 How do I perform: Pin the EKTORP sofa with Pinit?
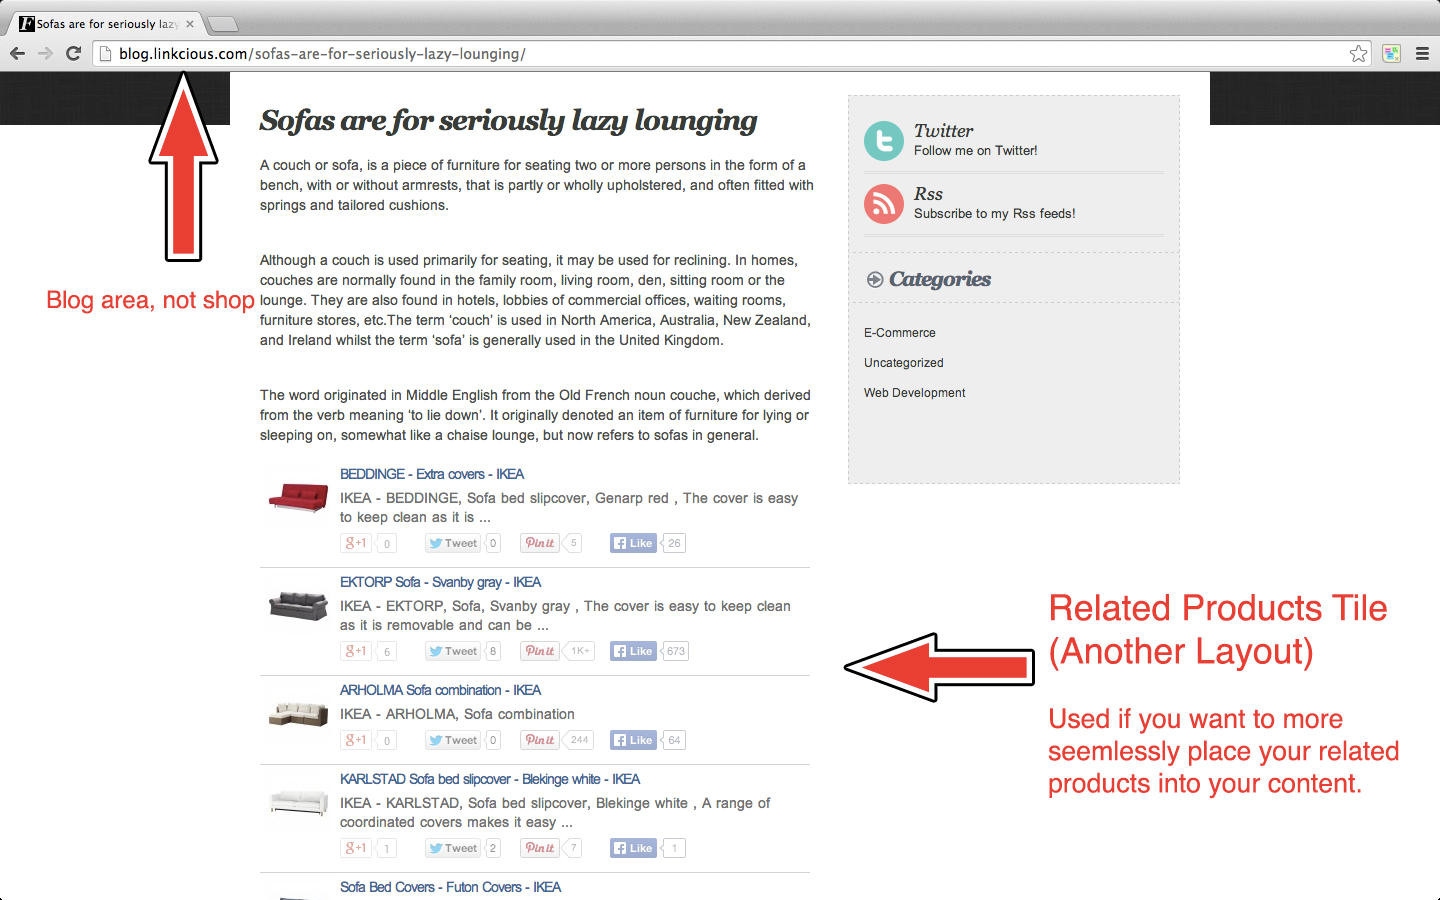[540, 651]
